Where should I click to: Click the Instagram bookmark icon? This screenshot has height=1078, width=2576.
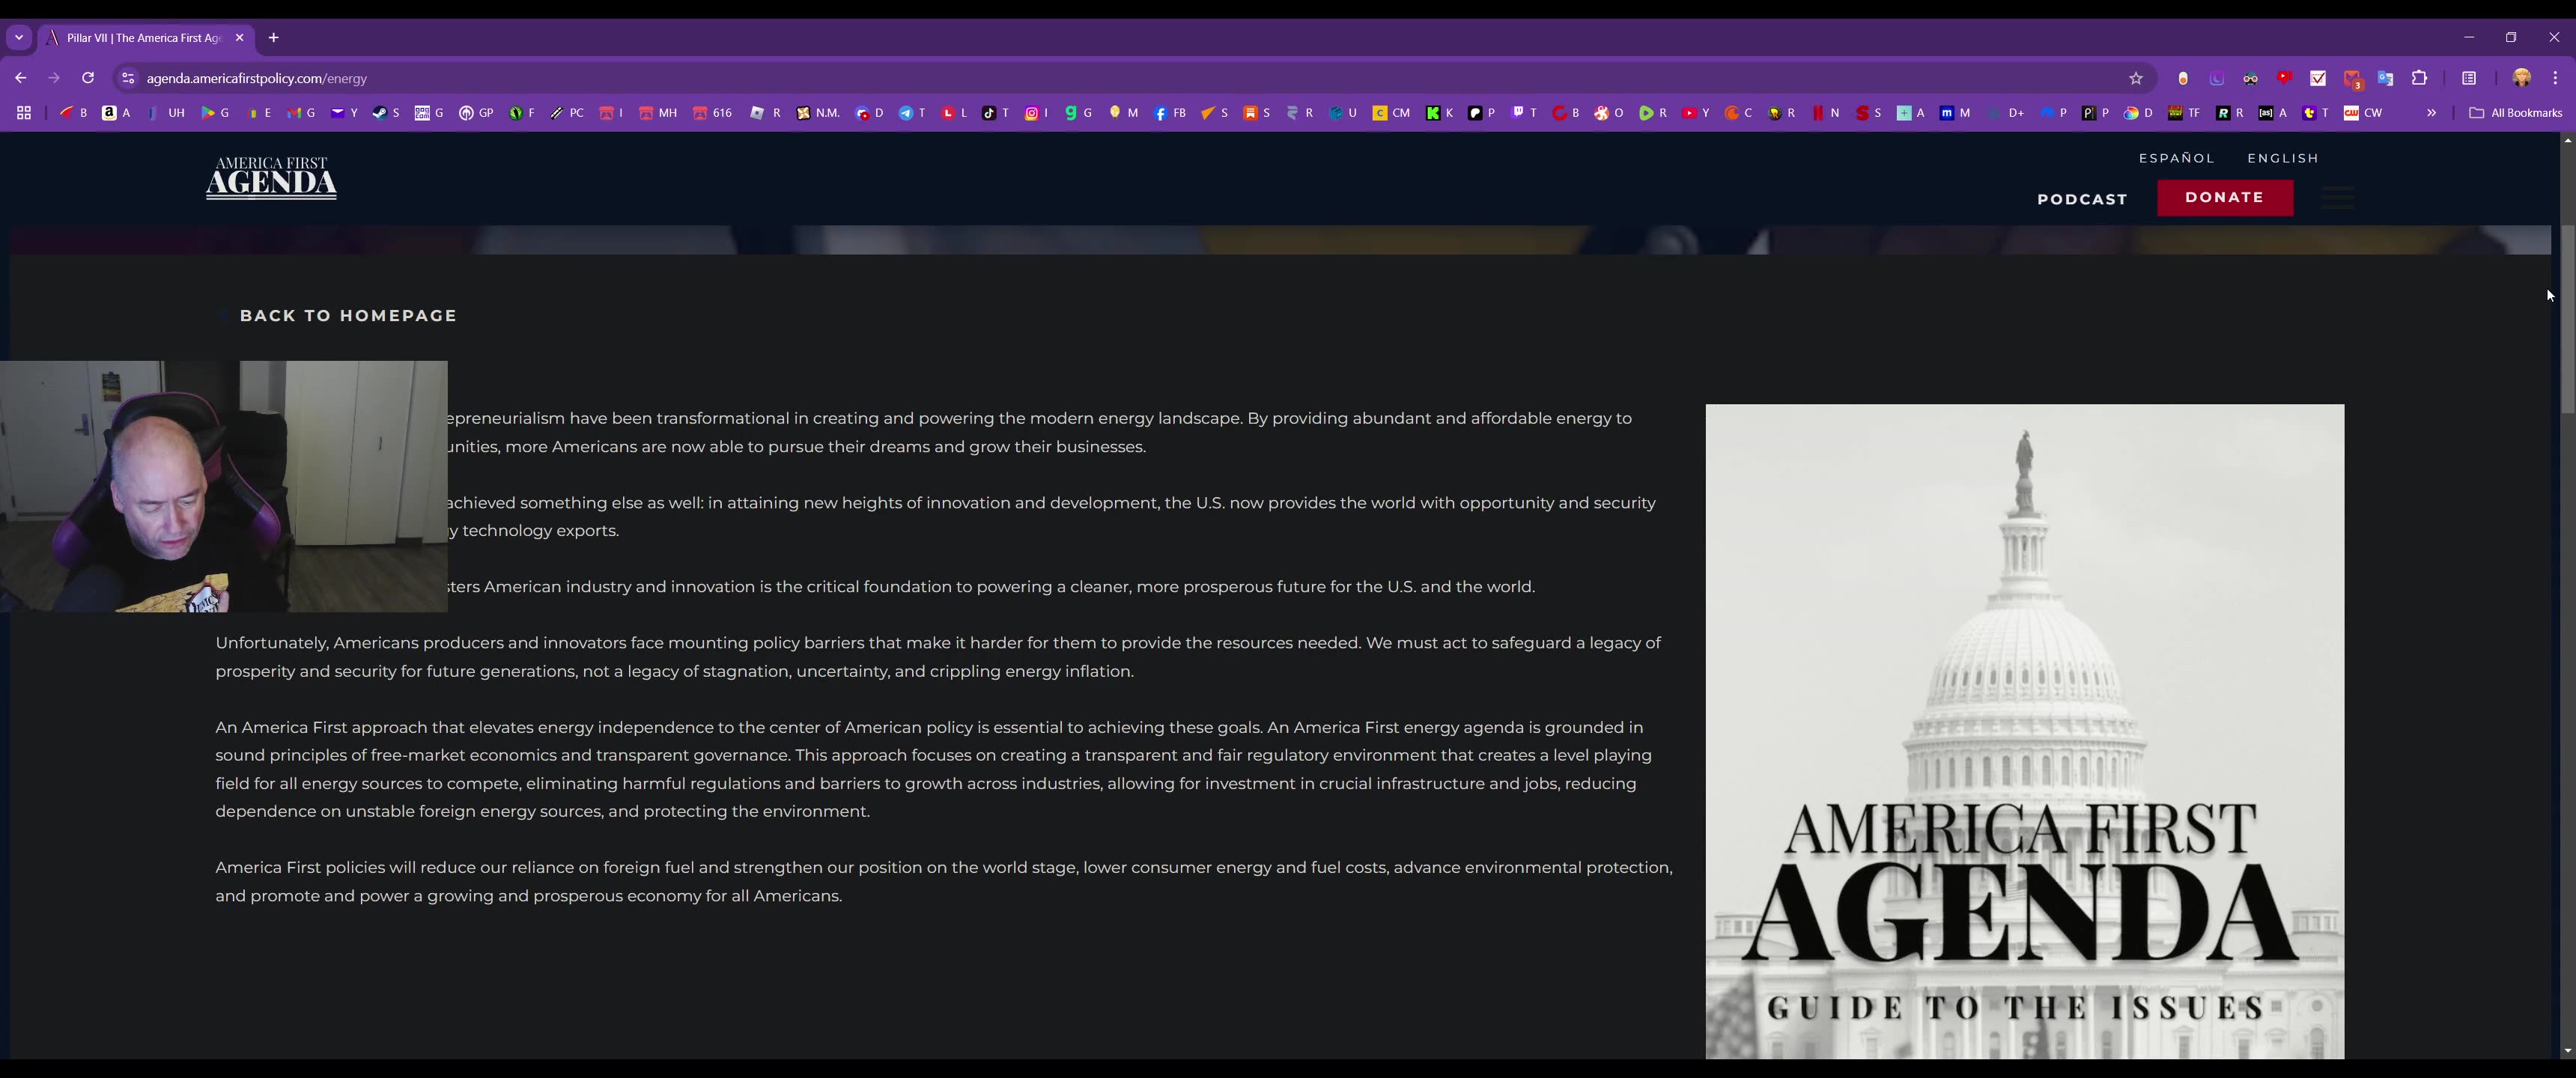1032,113
